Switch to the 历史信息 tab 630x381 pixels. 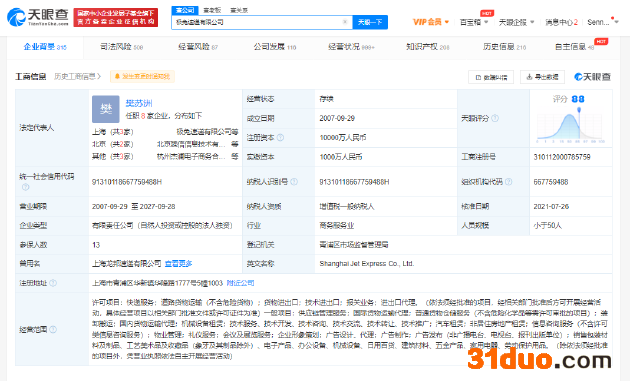coord(505,47)
